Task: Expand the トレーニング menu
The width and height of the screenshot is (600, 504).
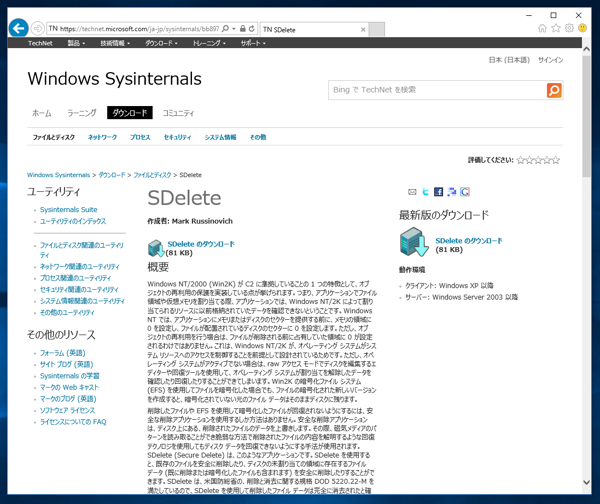Action: (x=209, y=43)
